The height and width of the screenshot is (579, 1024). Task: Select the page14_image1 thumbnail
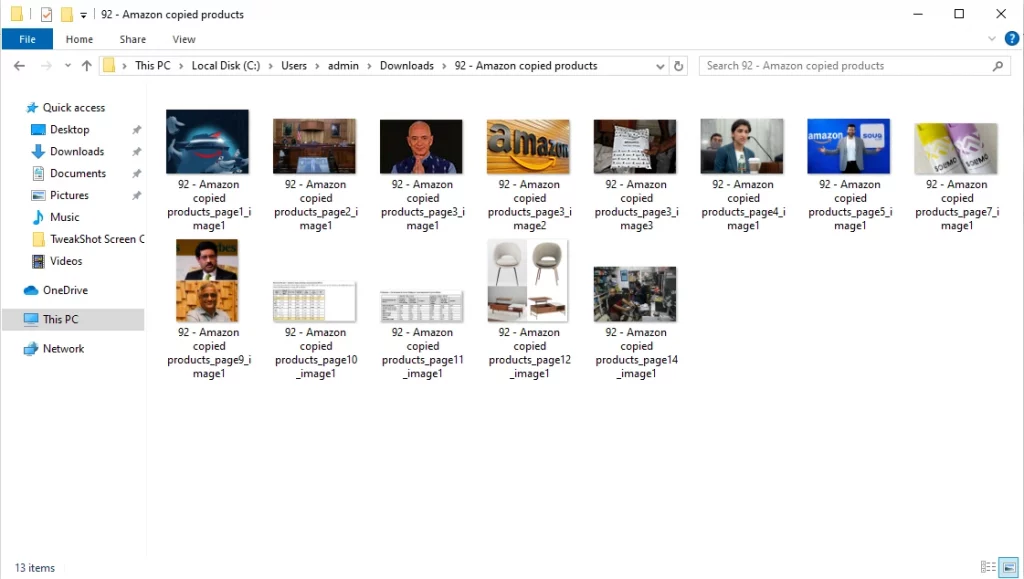635,294
